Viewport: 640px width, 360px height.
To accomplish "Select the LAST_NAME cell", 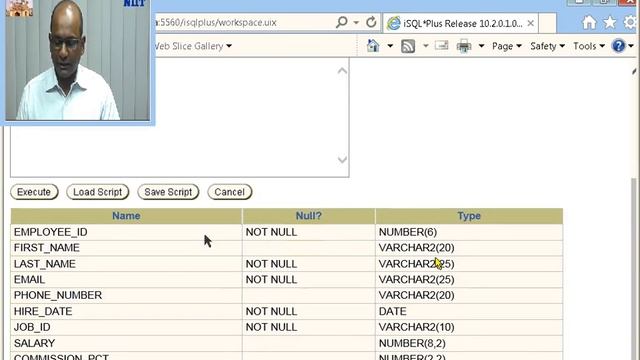I will [x=126, y=264].
